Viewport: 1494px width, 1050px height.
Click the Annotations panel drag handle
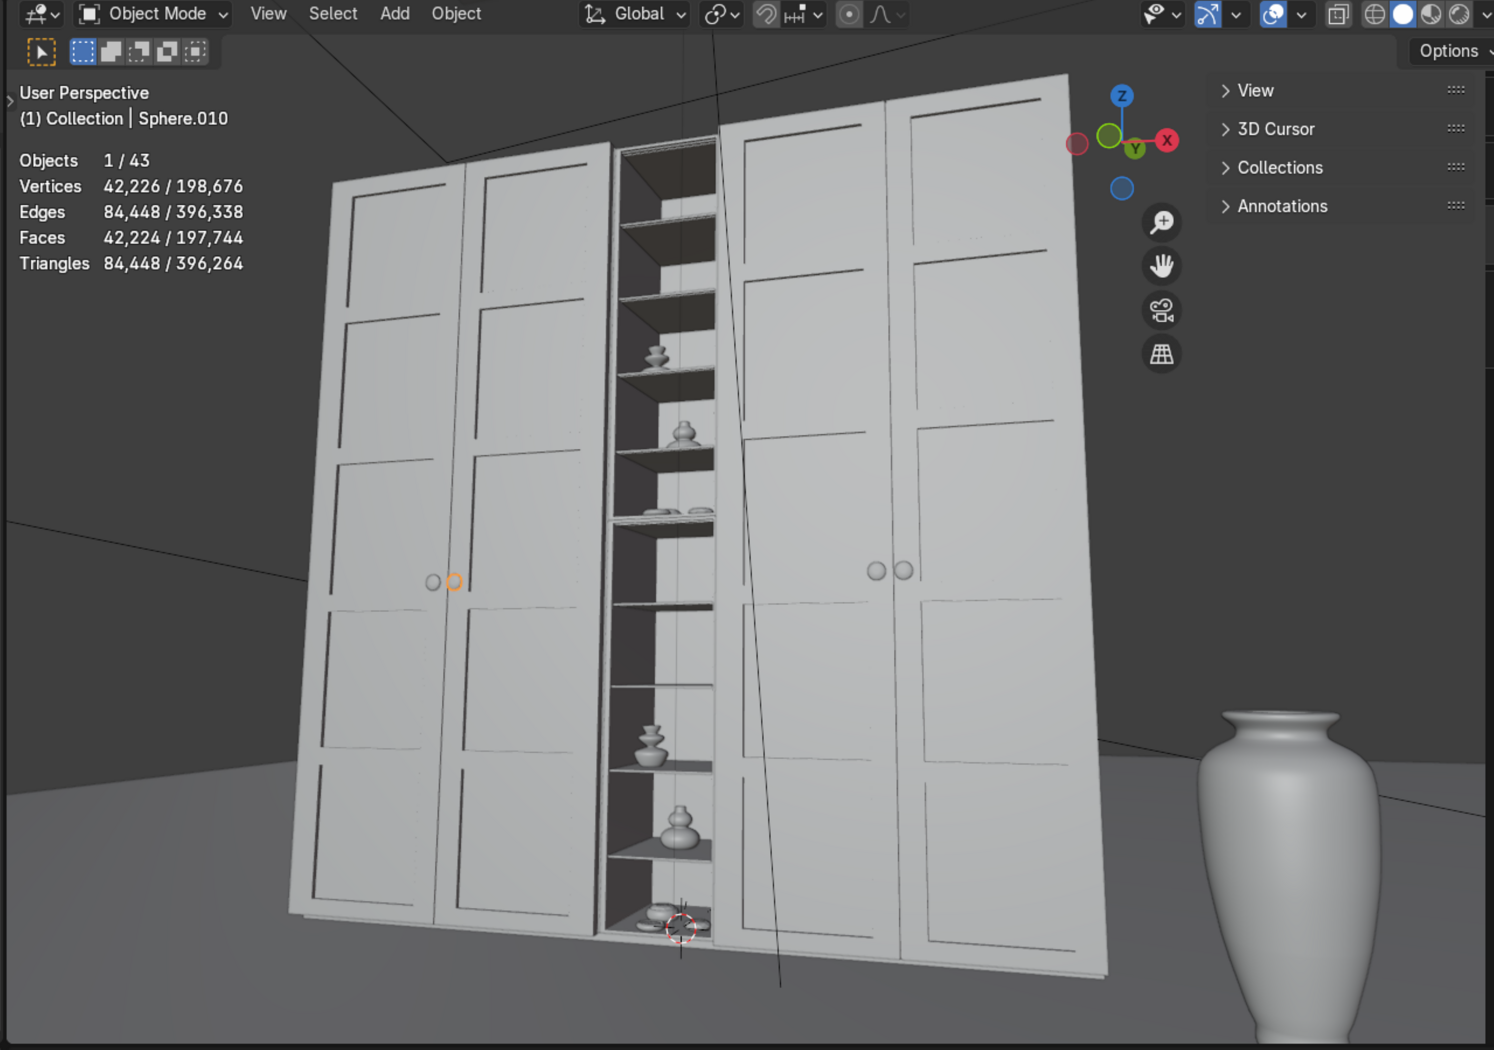click(x=1456, y=206)
